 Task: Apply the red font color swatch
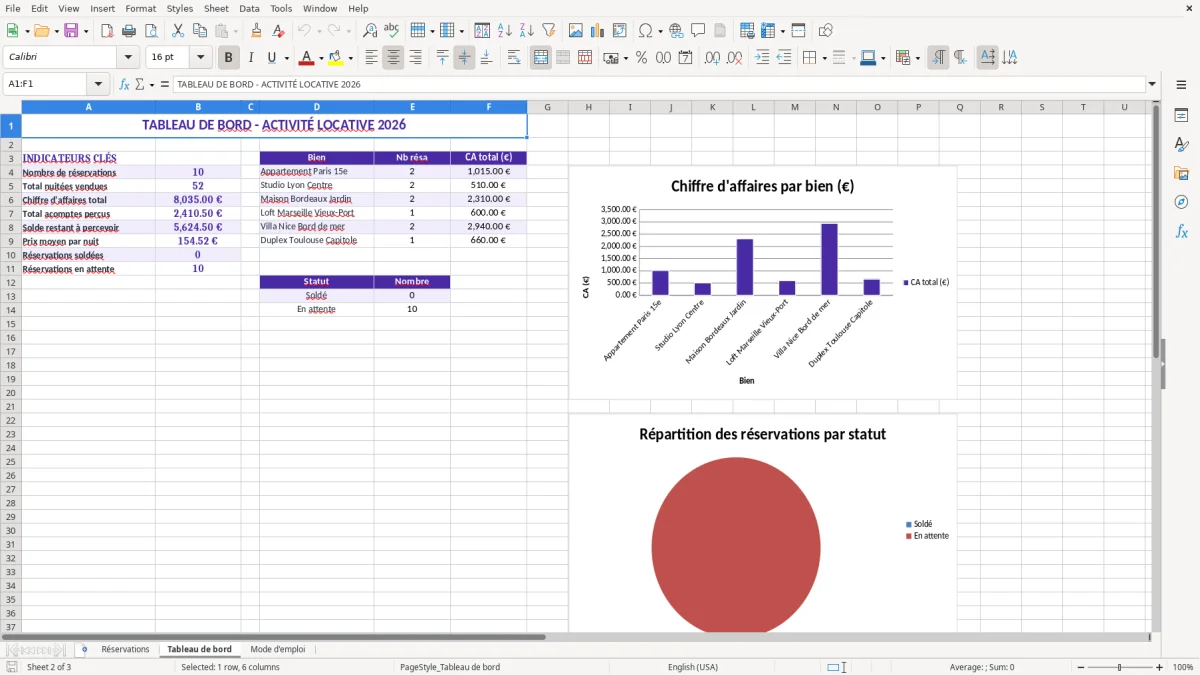pyautogui.click(x=306, y=58)
